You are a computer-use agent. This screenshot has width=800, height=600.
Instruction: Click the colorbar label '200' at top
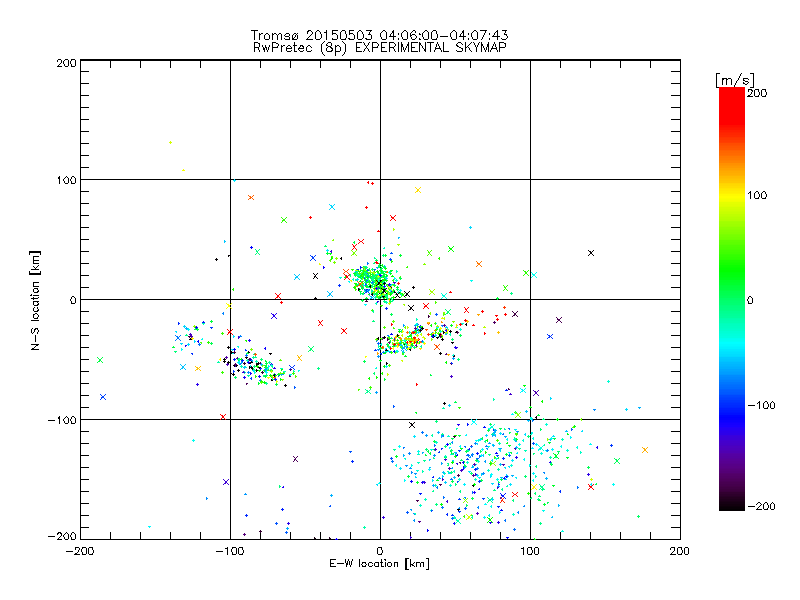[x=757, y=93]
